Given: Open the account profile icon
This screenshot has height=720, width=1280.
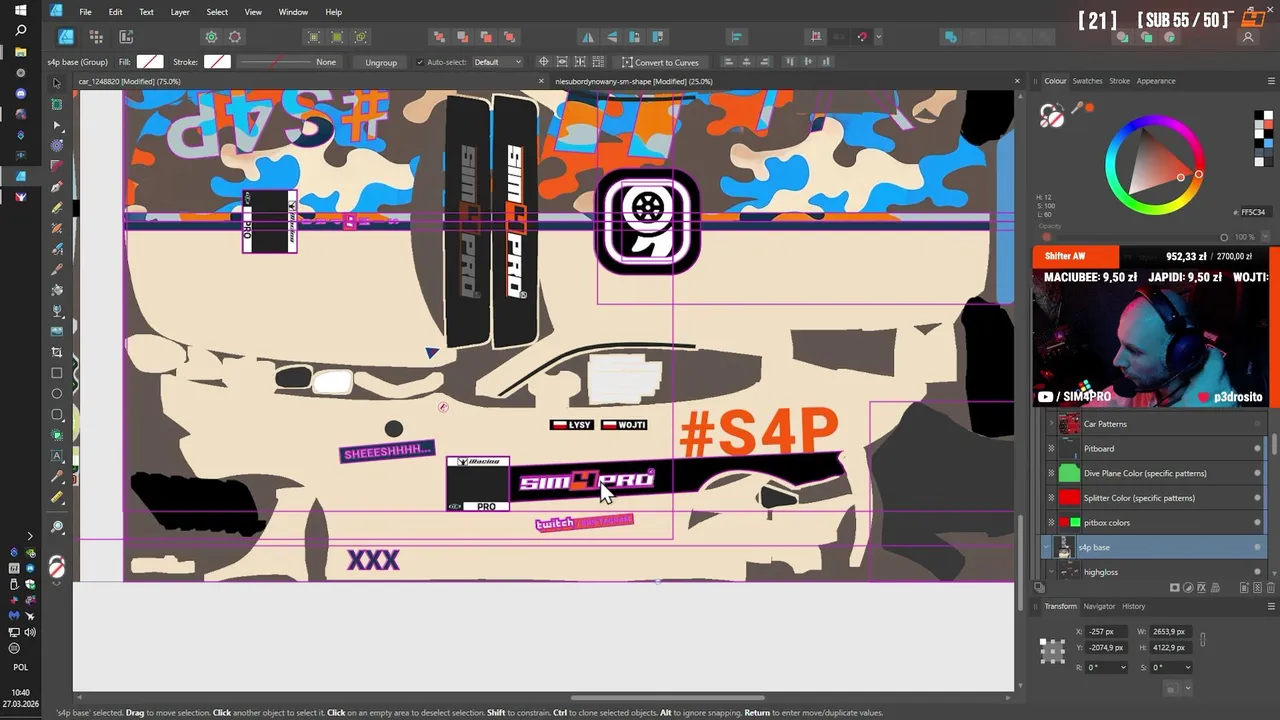Looking at the screenshot, I should [1248, 37].
